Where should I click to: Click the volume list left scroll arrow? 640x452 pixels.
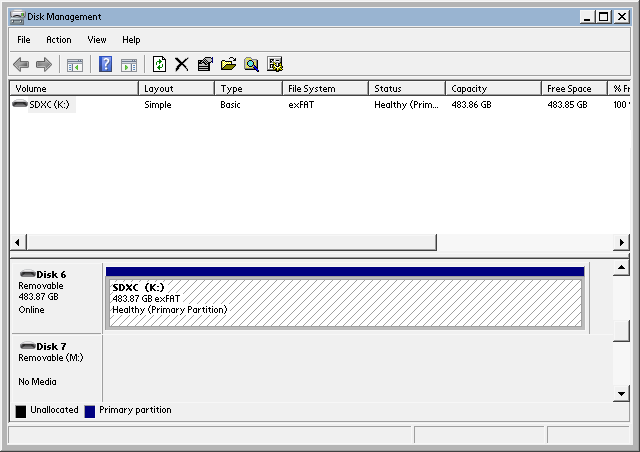(x=17, y=242)
